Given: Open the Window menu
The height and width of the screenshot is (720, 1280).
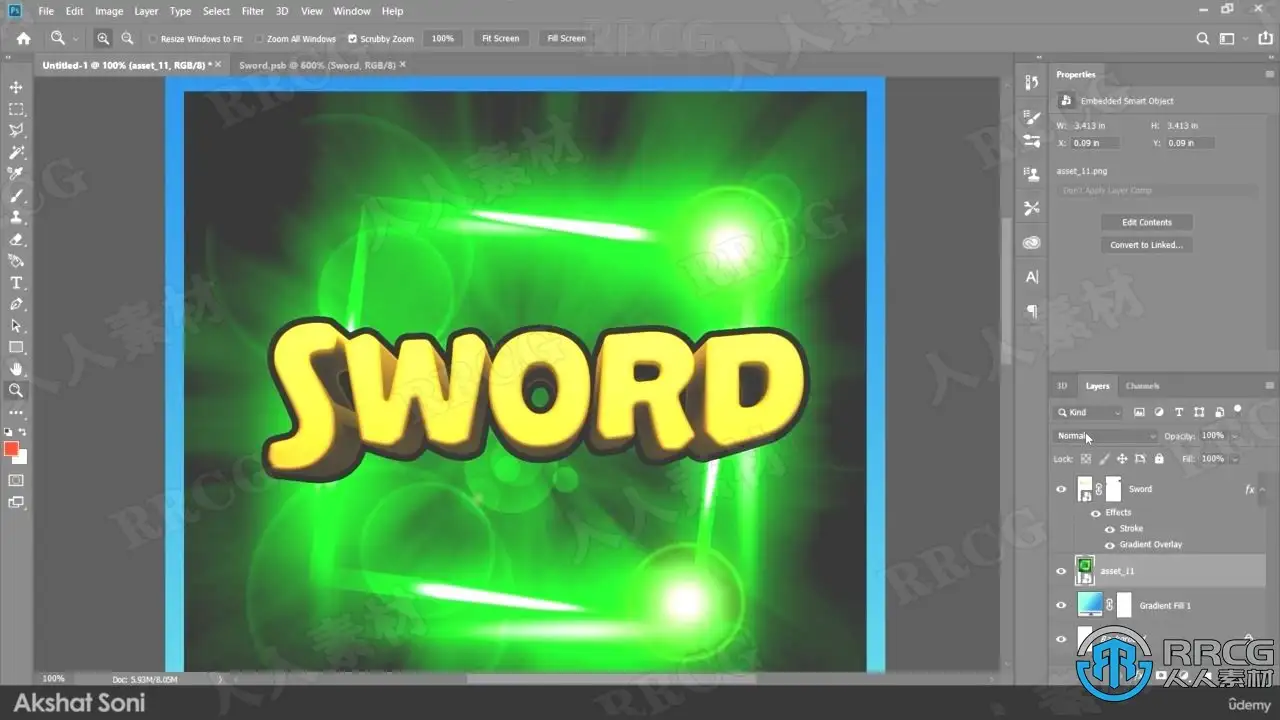Looking at the screenshot, I should (x=352, y=11).
